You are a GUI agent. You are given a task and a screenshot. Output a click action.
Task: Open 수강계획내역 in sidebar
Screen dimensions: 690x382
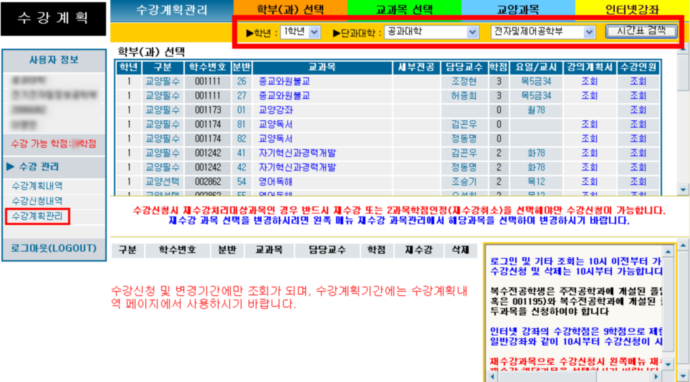37,186
